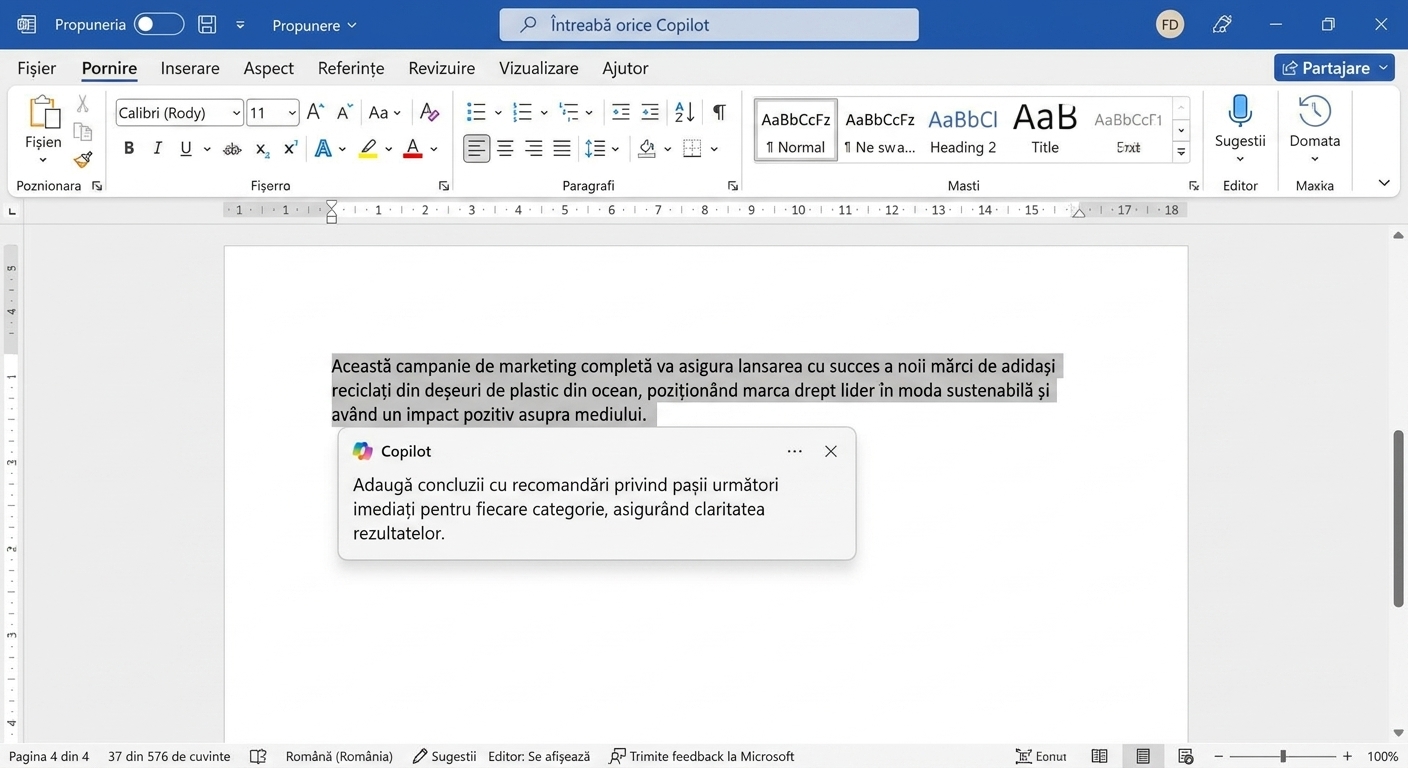The height and width of the screenshot is (768, 1408).
Task: Click the Copy icon
Action: point(83,132)
